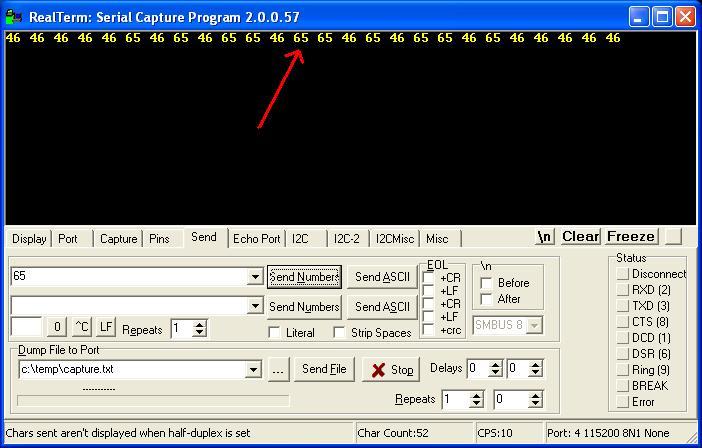Expand the first send text dropdown containing 65
This screenshot has width=702, height=448.
pos(255,277)
